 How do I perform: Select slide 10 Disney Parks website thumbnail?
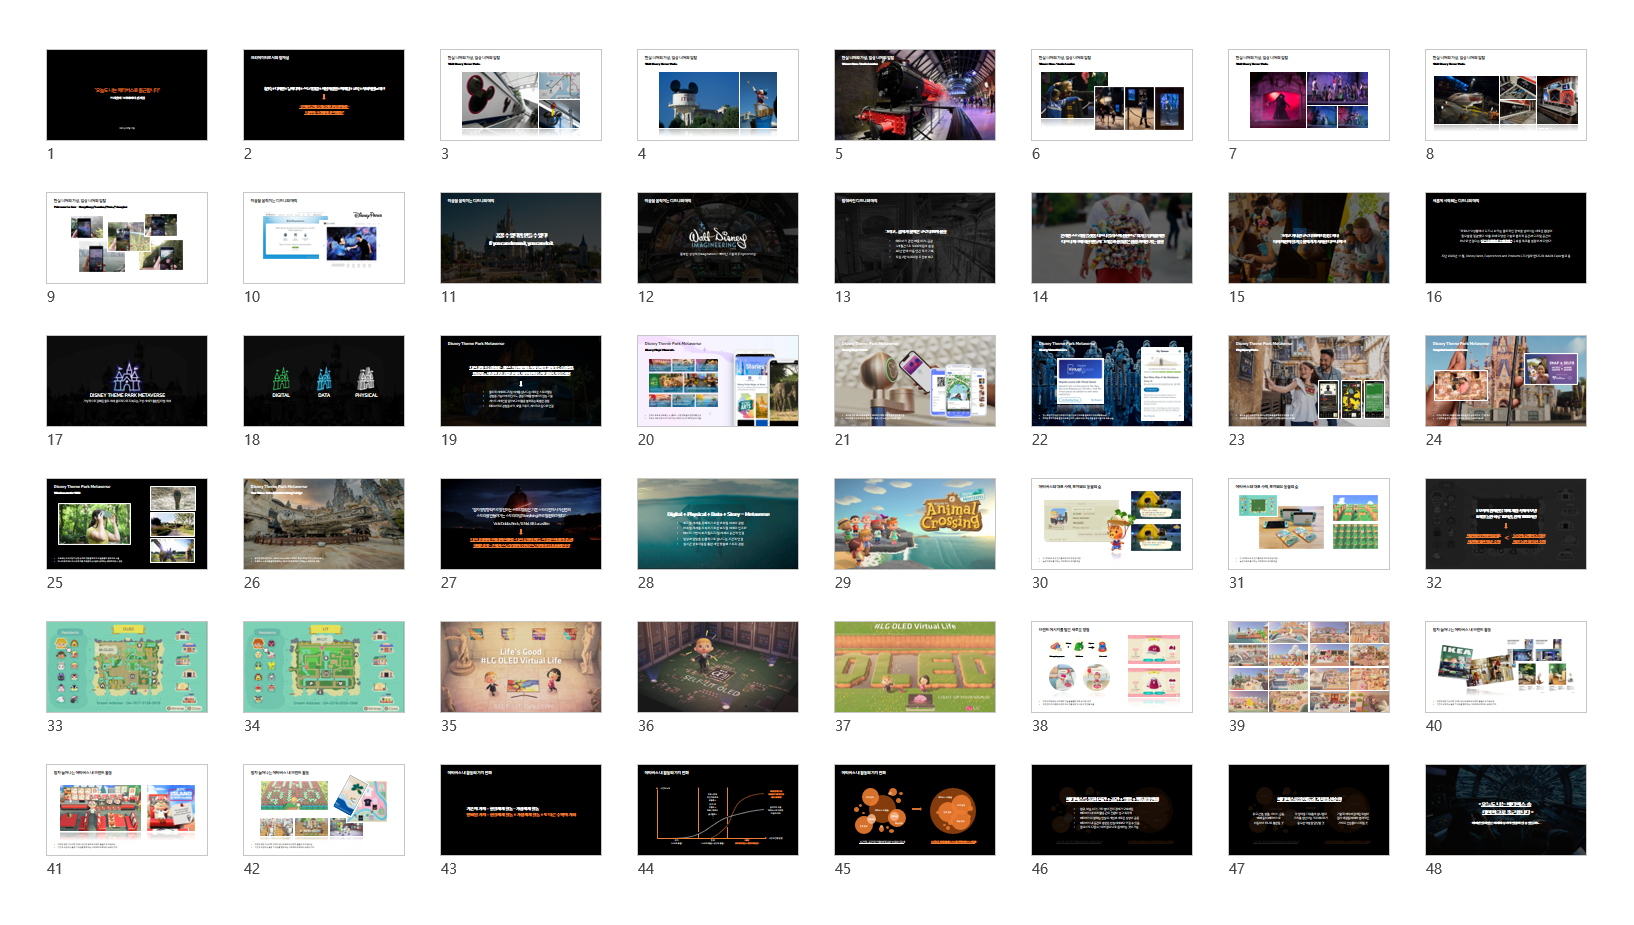[324, 238]
